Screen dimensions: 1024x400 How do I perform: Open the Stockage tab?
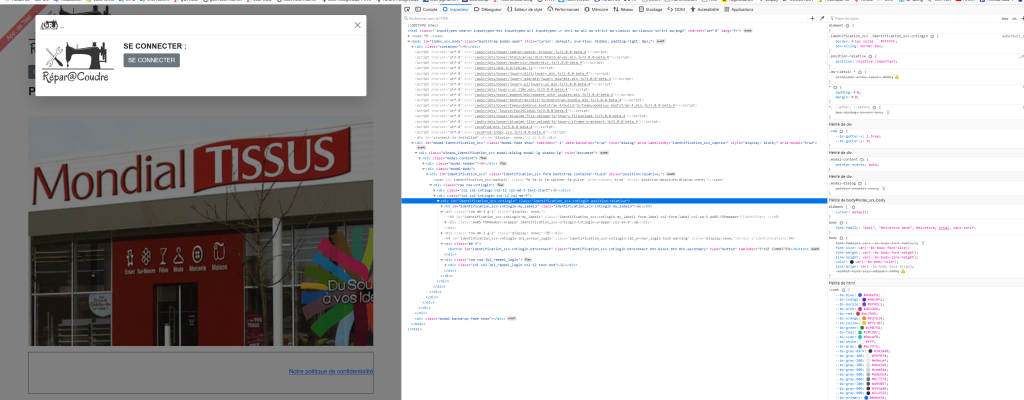coord(650,10)
